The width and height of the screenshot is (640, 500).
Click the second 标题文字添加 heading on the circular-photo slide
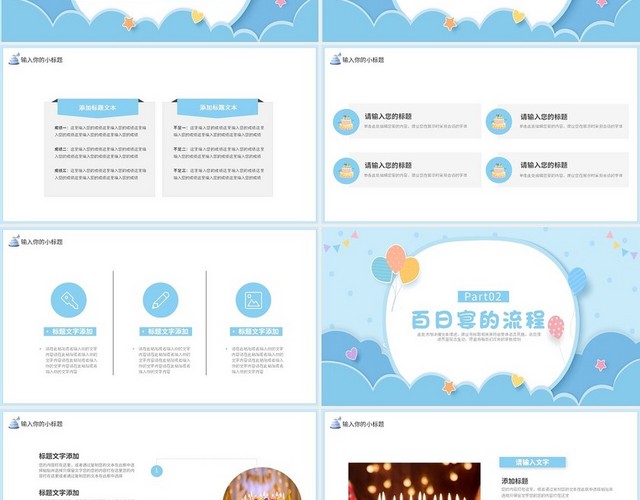pos(59,493)
